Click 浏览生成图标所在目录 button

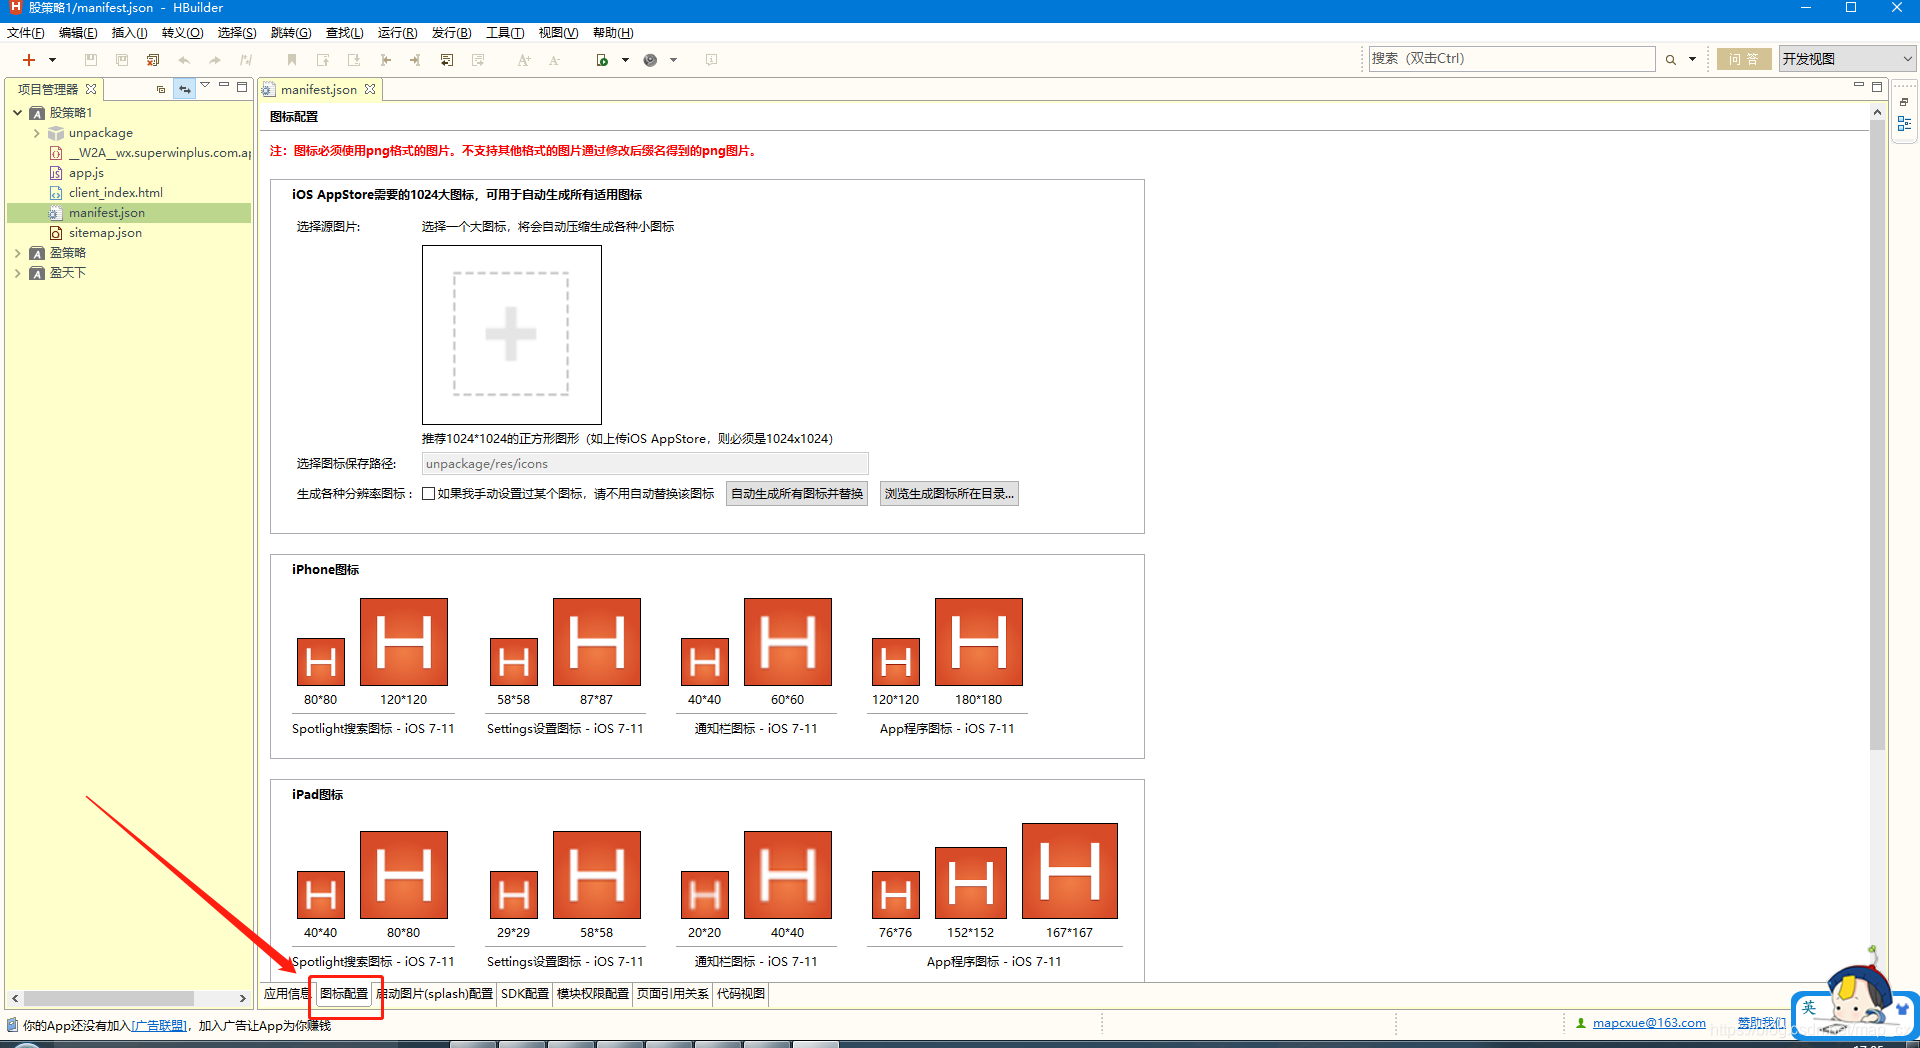(x=949, y=494)
